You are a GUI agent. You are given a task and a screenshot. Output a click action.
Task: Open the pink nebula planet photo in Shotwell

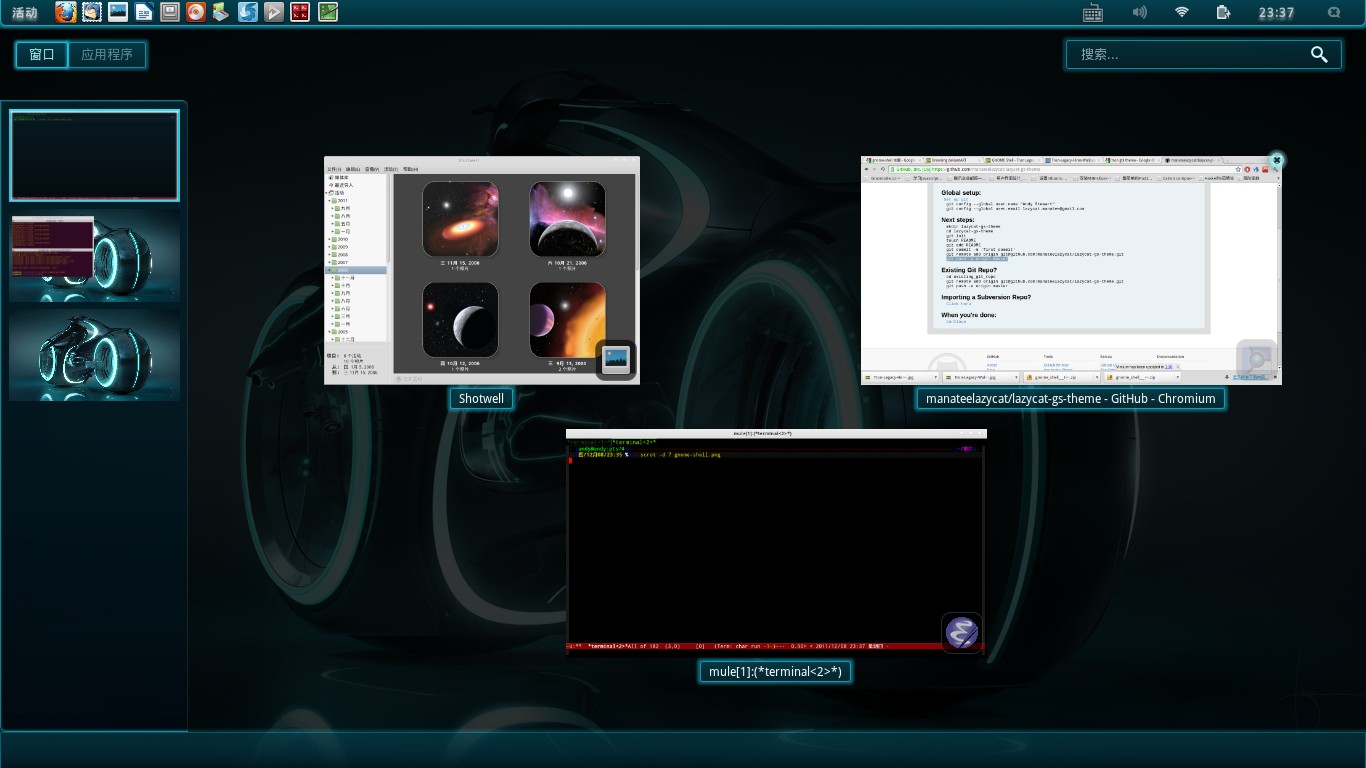click(x=567, y=219)
